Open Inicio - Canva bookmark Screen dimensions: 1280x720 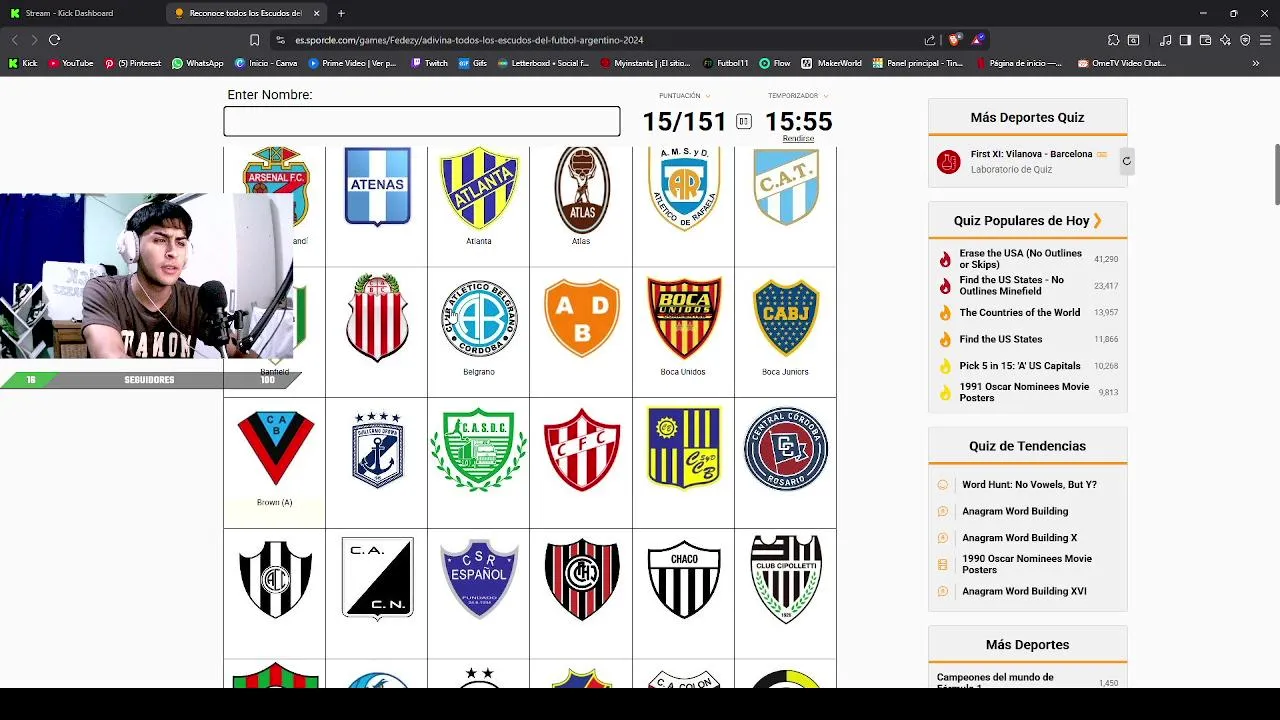(x=266, y=63)
